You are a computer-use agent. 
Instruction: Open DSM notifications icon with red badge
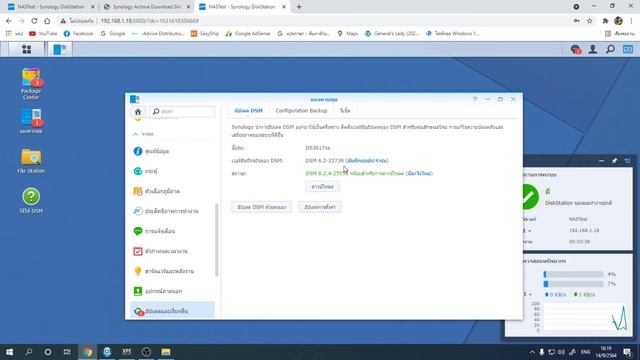[576, 49]
